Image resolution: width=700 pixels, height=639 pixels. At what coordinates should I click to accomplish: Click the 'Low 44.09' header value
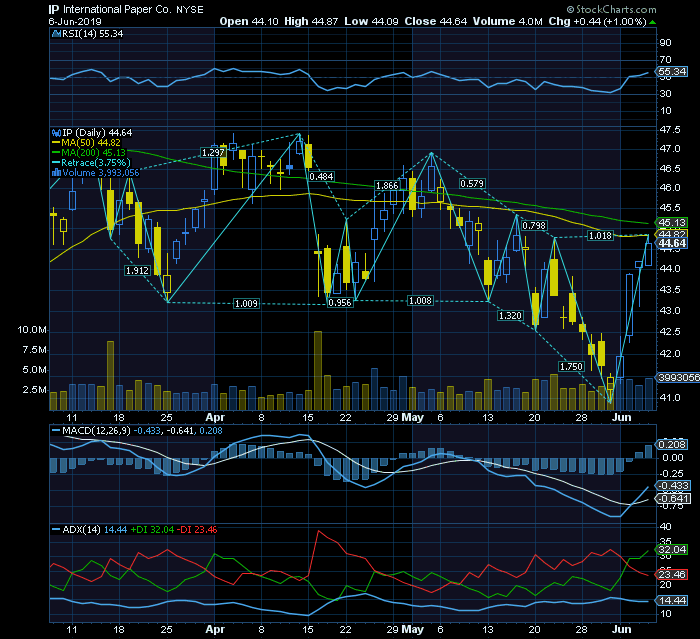(x=371, y=21)
